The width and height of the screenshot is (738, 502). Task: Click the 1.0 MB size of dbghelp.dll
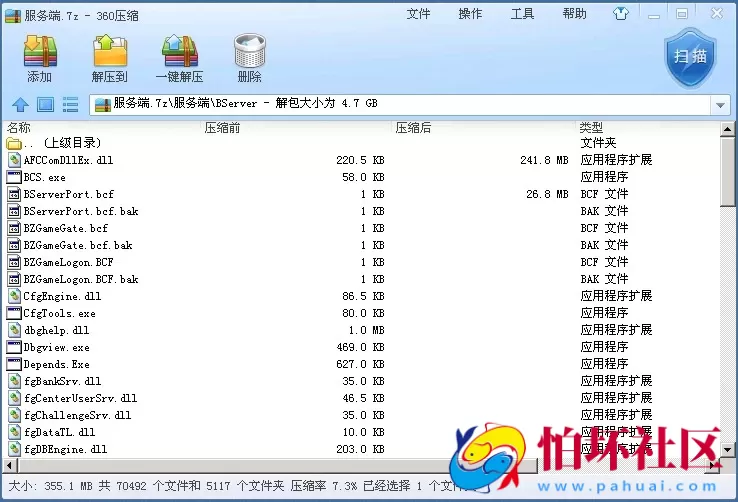[x=366, y=330]
